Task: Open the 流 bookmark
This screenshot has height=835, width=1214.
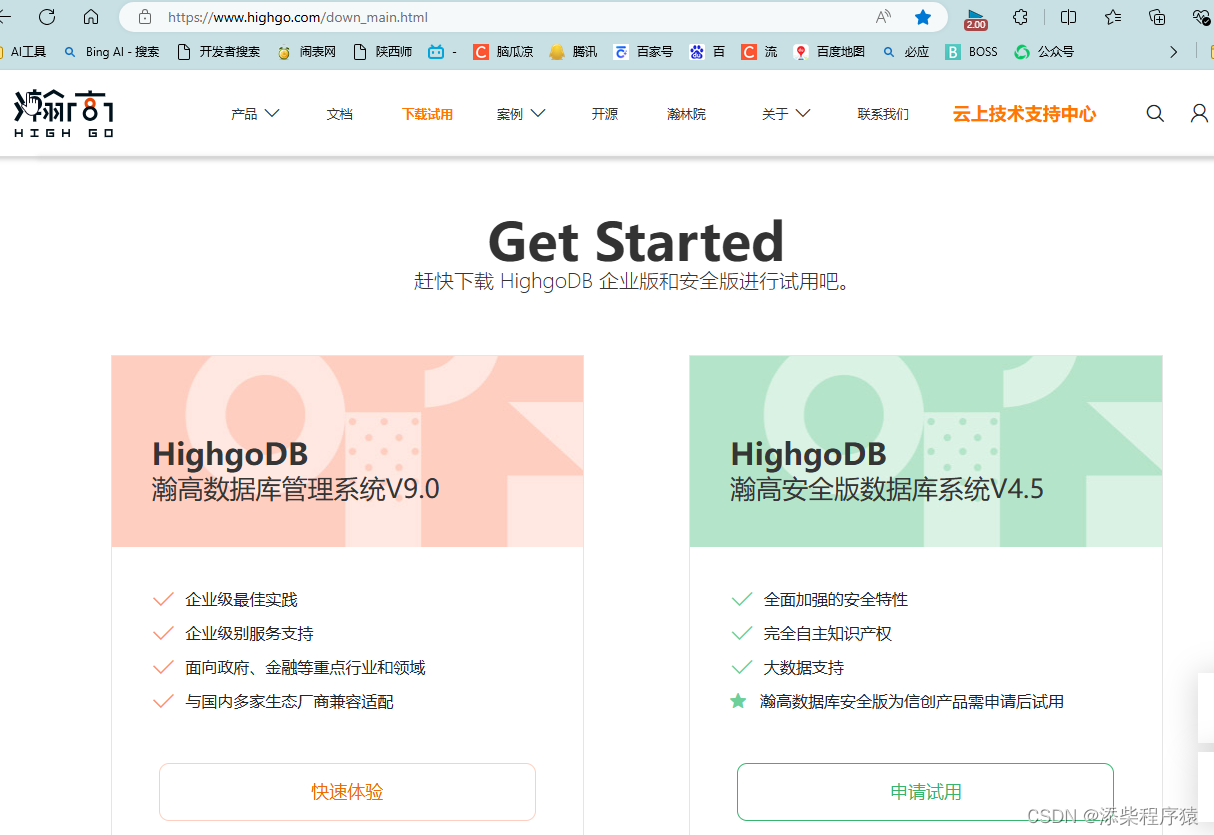Action: 759,52
